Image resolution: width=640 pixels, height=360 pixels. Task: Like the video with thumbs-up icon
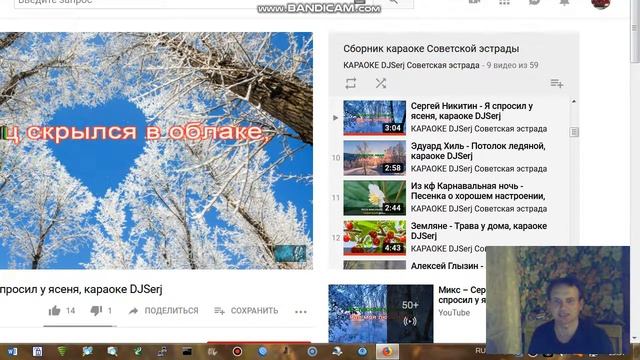[54, 311]
